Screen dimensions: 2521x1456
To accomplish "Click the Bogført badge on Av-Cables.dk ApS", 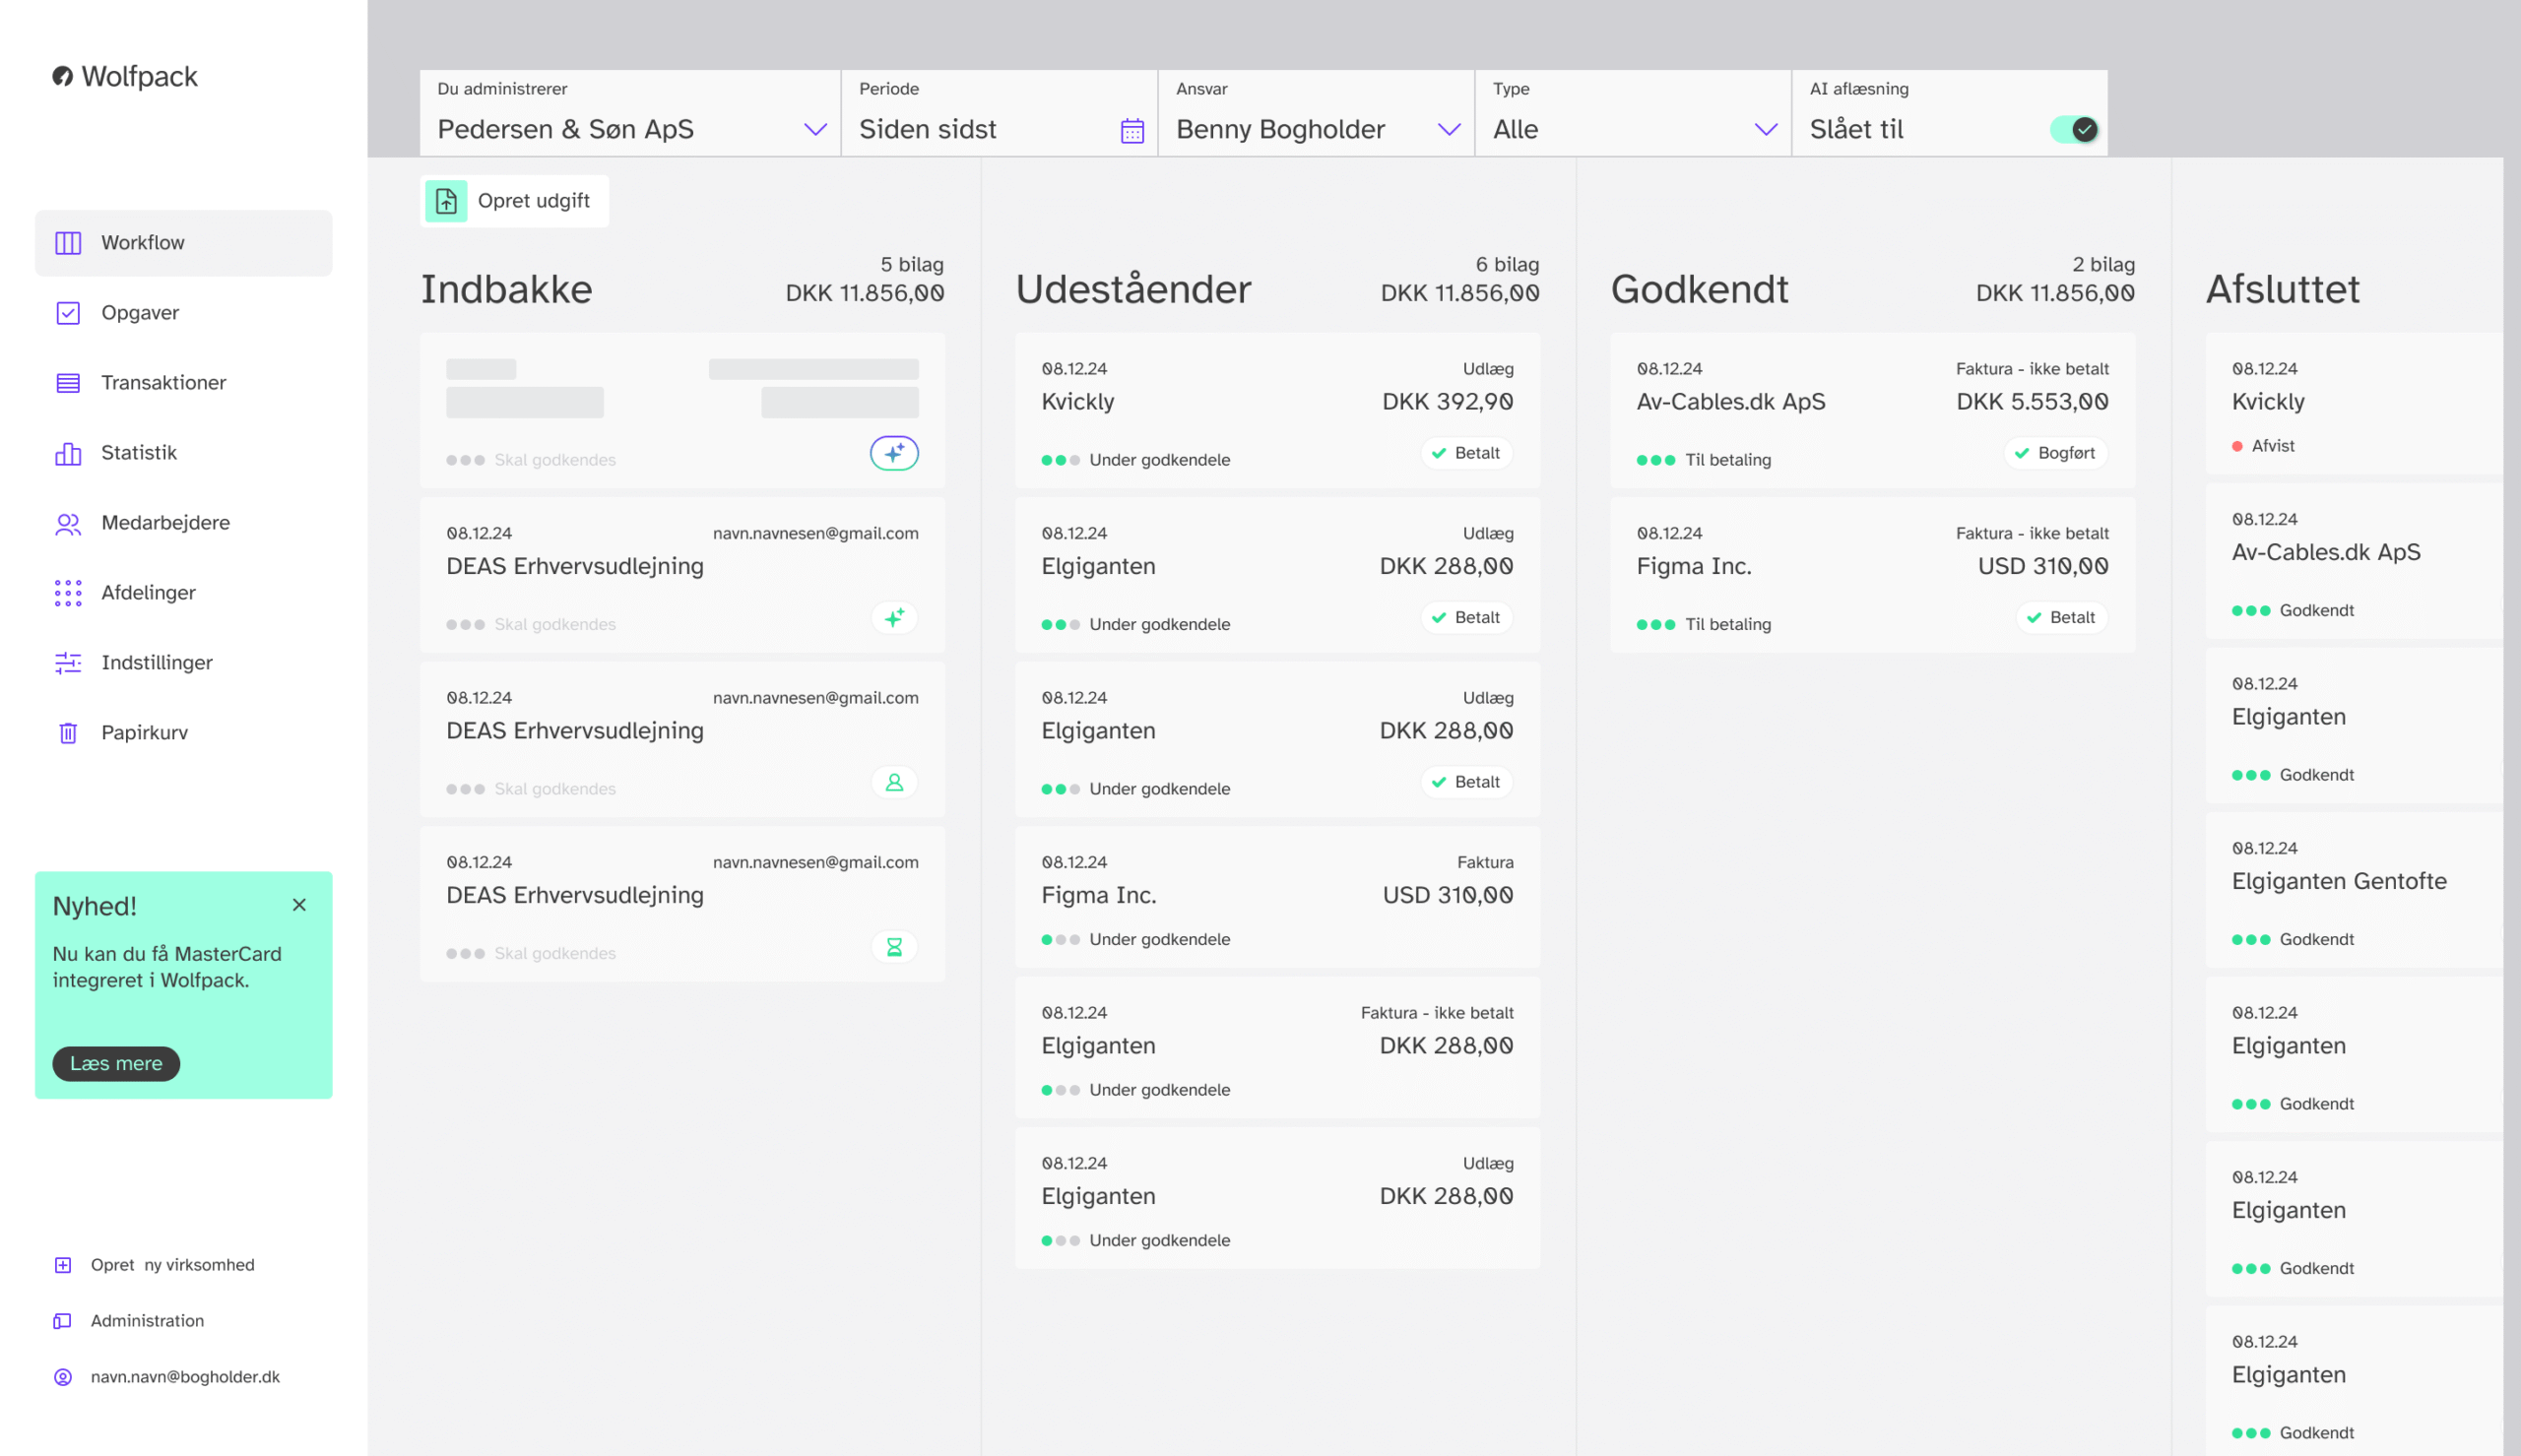I will (x=2055, y=453).
